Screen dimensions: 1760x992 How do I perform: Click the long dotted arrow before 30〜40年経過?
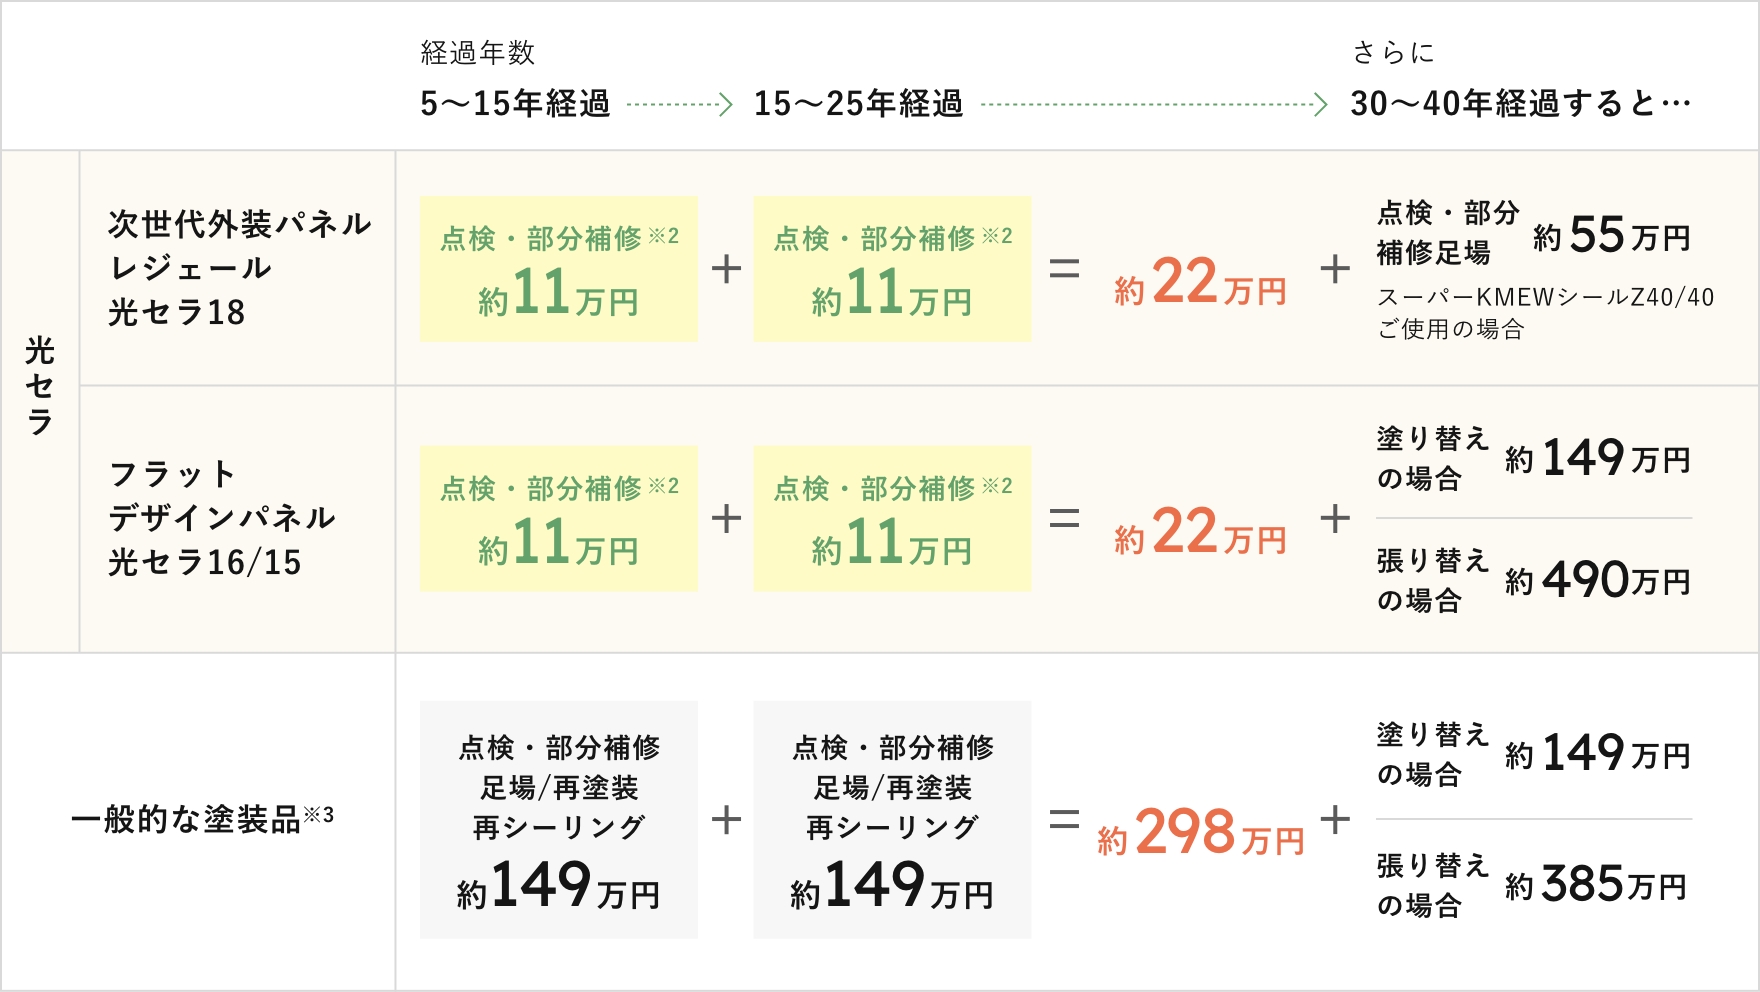[1154, 104]
